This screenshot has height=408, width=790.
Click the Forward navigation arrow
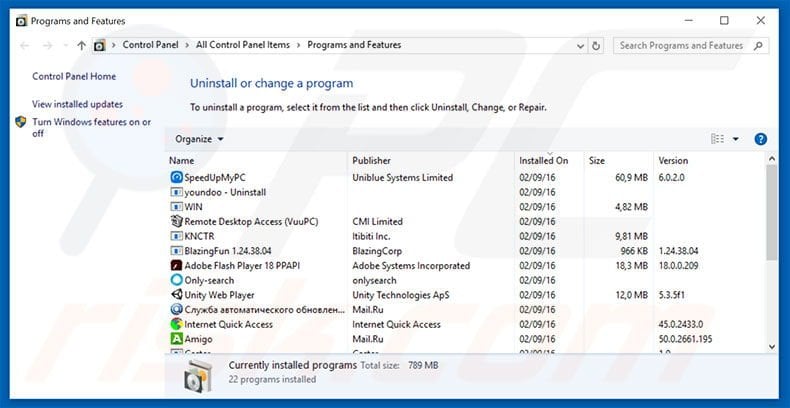(47, 46)
